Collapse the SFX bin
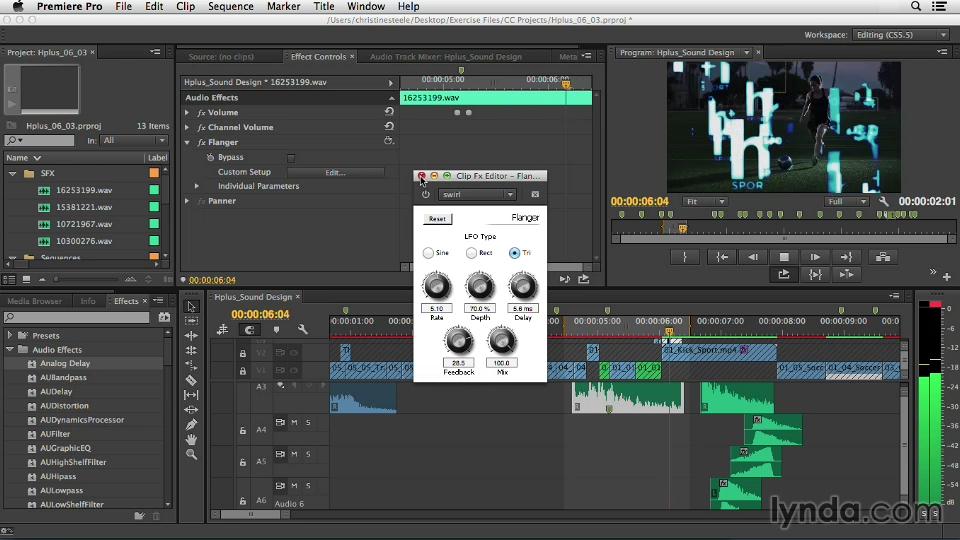This screenshot has width=960, height=540. point(12,174)
